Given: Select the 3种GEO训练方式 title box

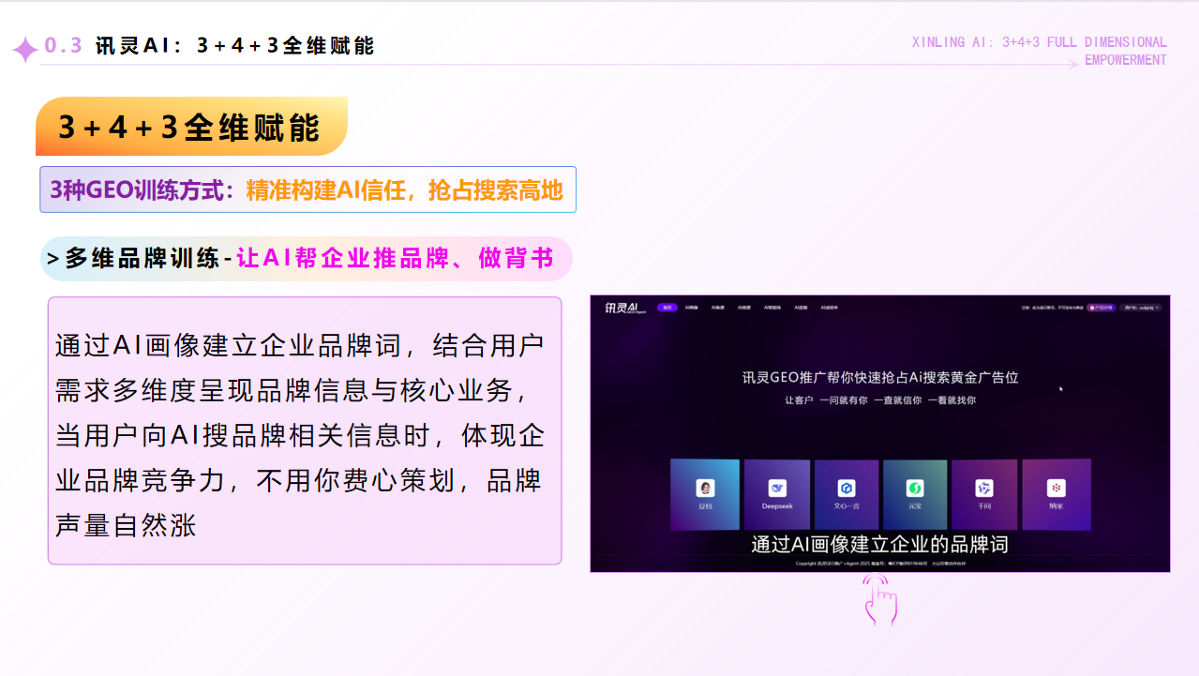Looking at the screenshot, I should pyautogui.click(x=307, y=189).
